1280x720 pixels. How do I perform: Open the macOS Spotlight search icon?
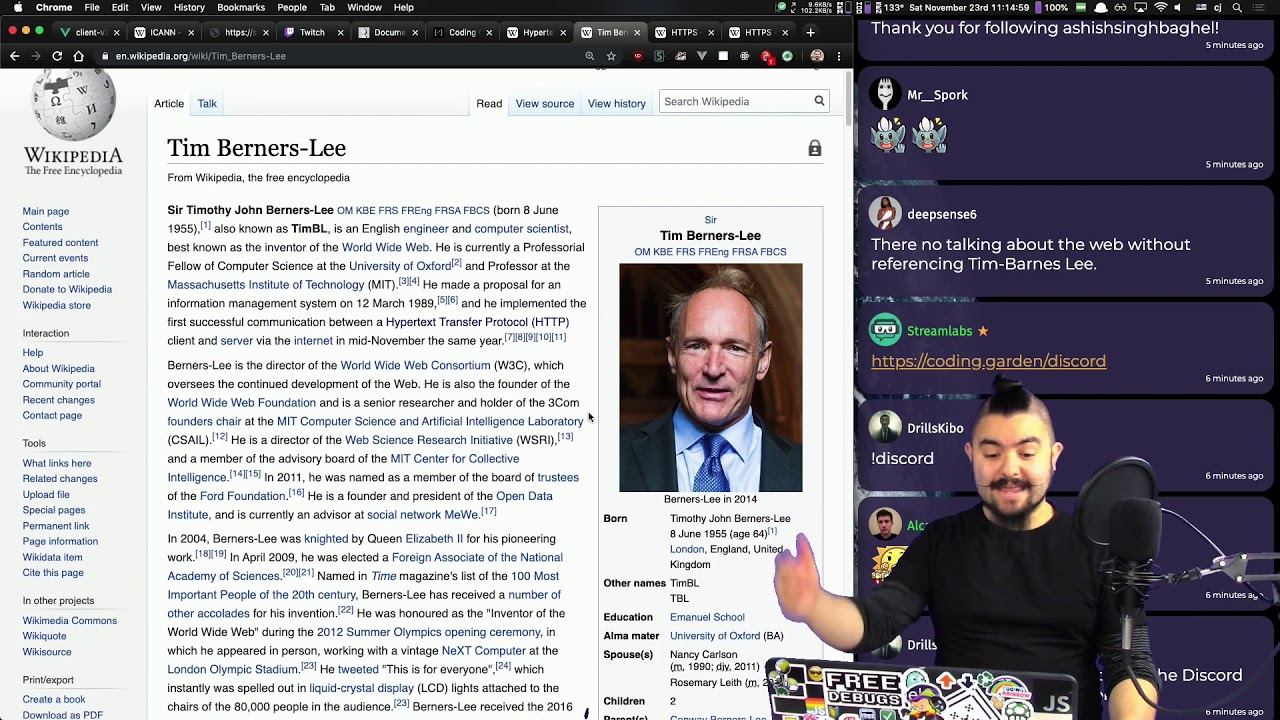(x=1237, y=7)
